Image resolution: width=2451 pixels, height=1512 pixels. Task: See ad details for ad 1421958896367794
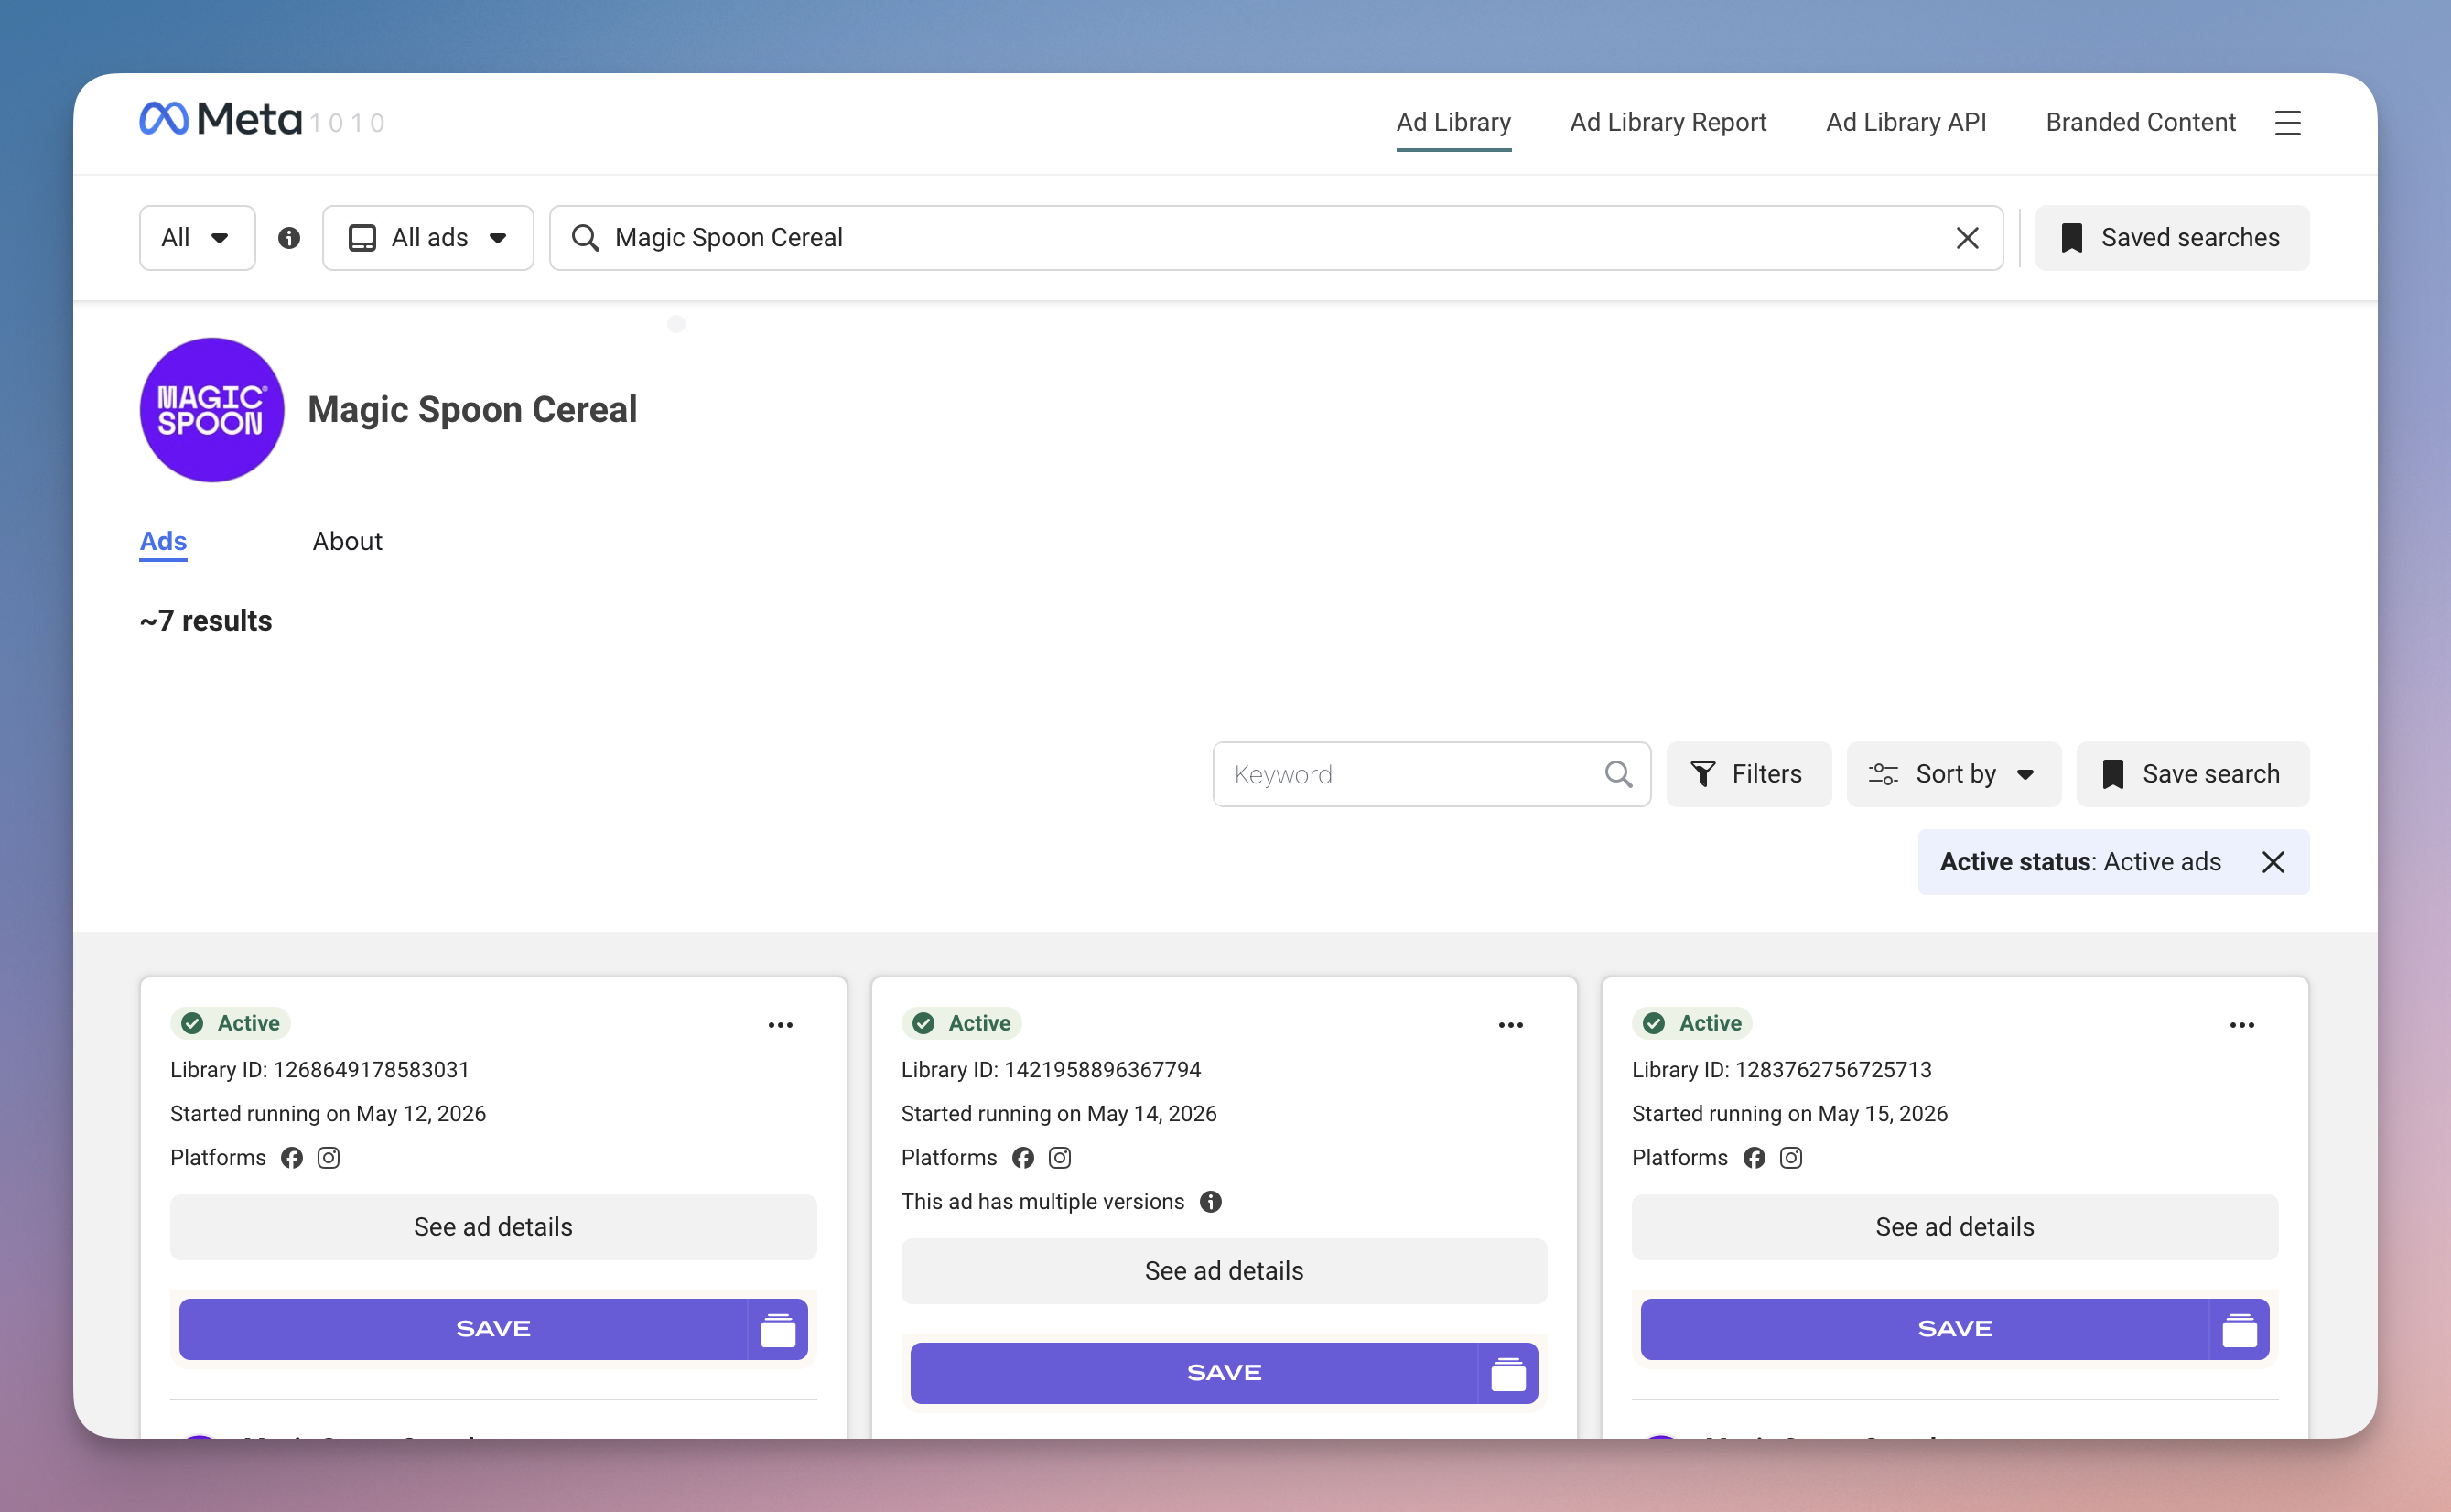1224,1271
